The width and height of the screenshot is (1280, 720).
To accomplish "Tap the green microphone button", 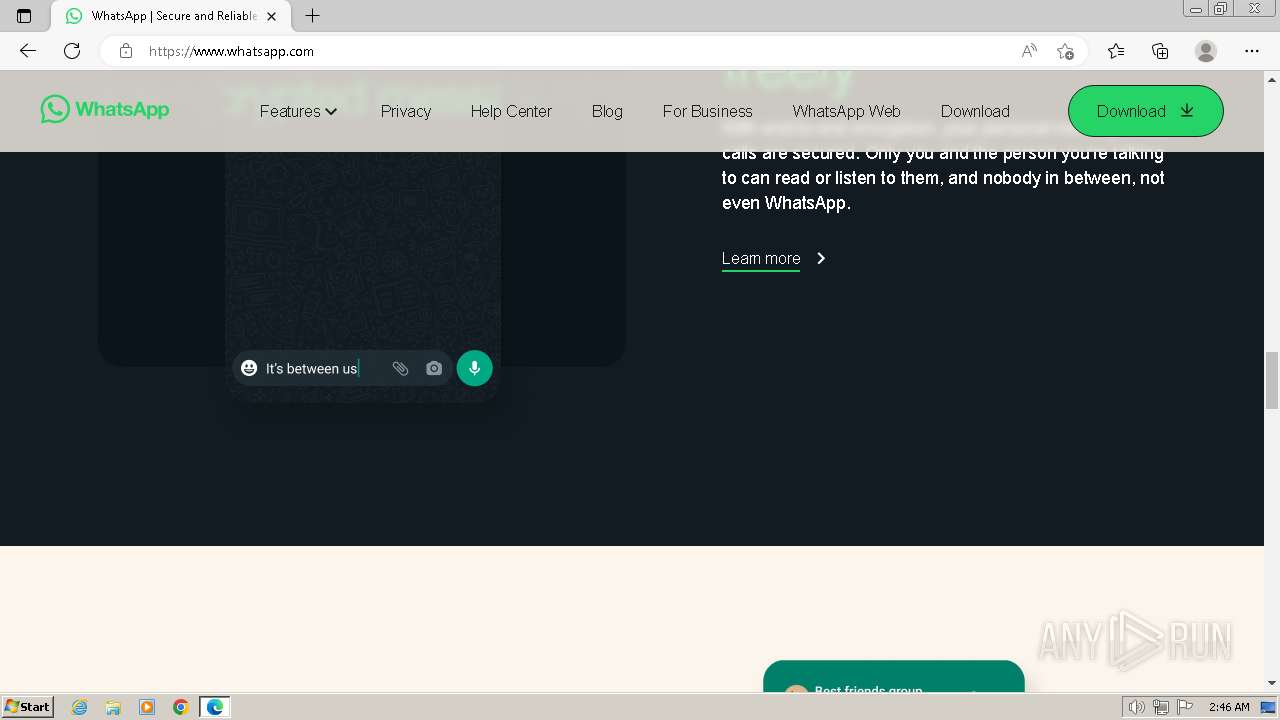I will (474, 368).
